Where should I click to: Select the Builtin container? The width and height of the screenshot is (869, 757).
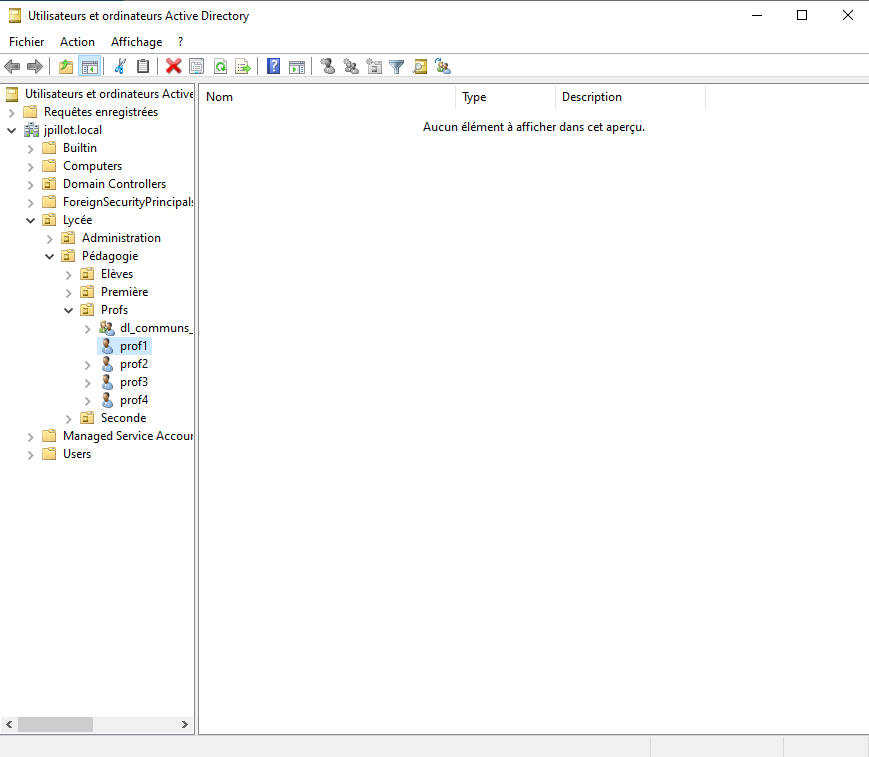coord(80,148)
